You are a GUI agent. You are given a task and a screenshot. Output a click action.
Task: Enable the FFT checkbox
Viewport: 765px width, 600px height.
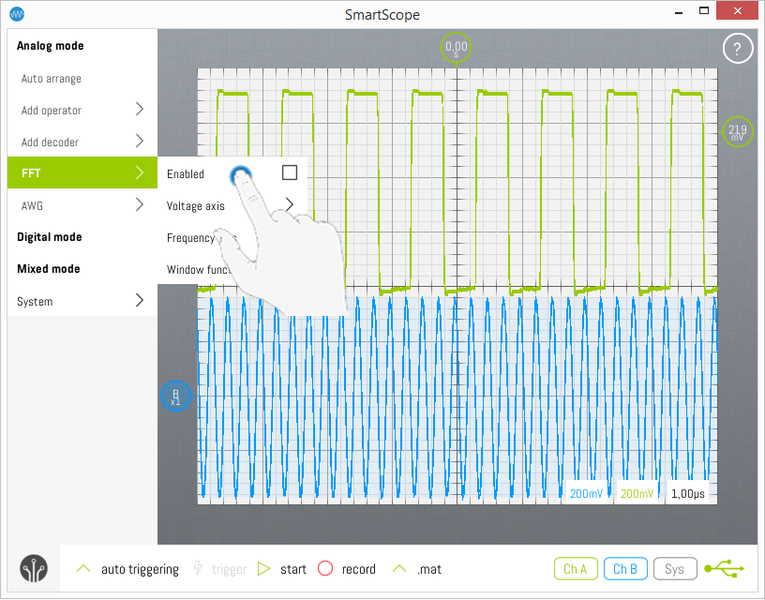[x=289, y=173]
